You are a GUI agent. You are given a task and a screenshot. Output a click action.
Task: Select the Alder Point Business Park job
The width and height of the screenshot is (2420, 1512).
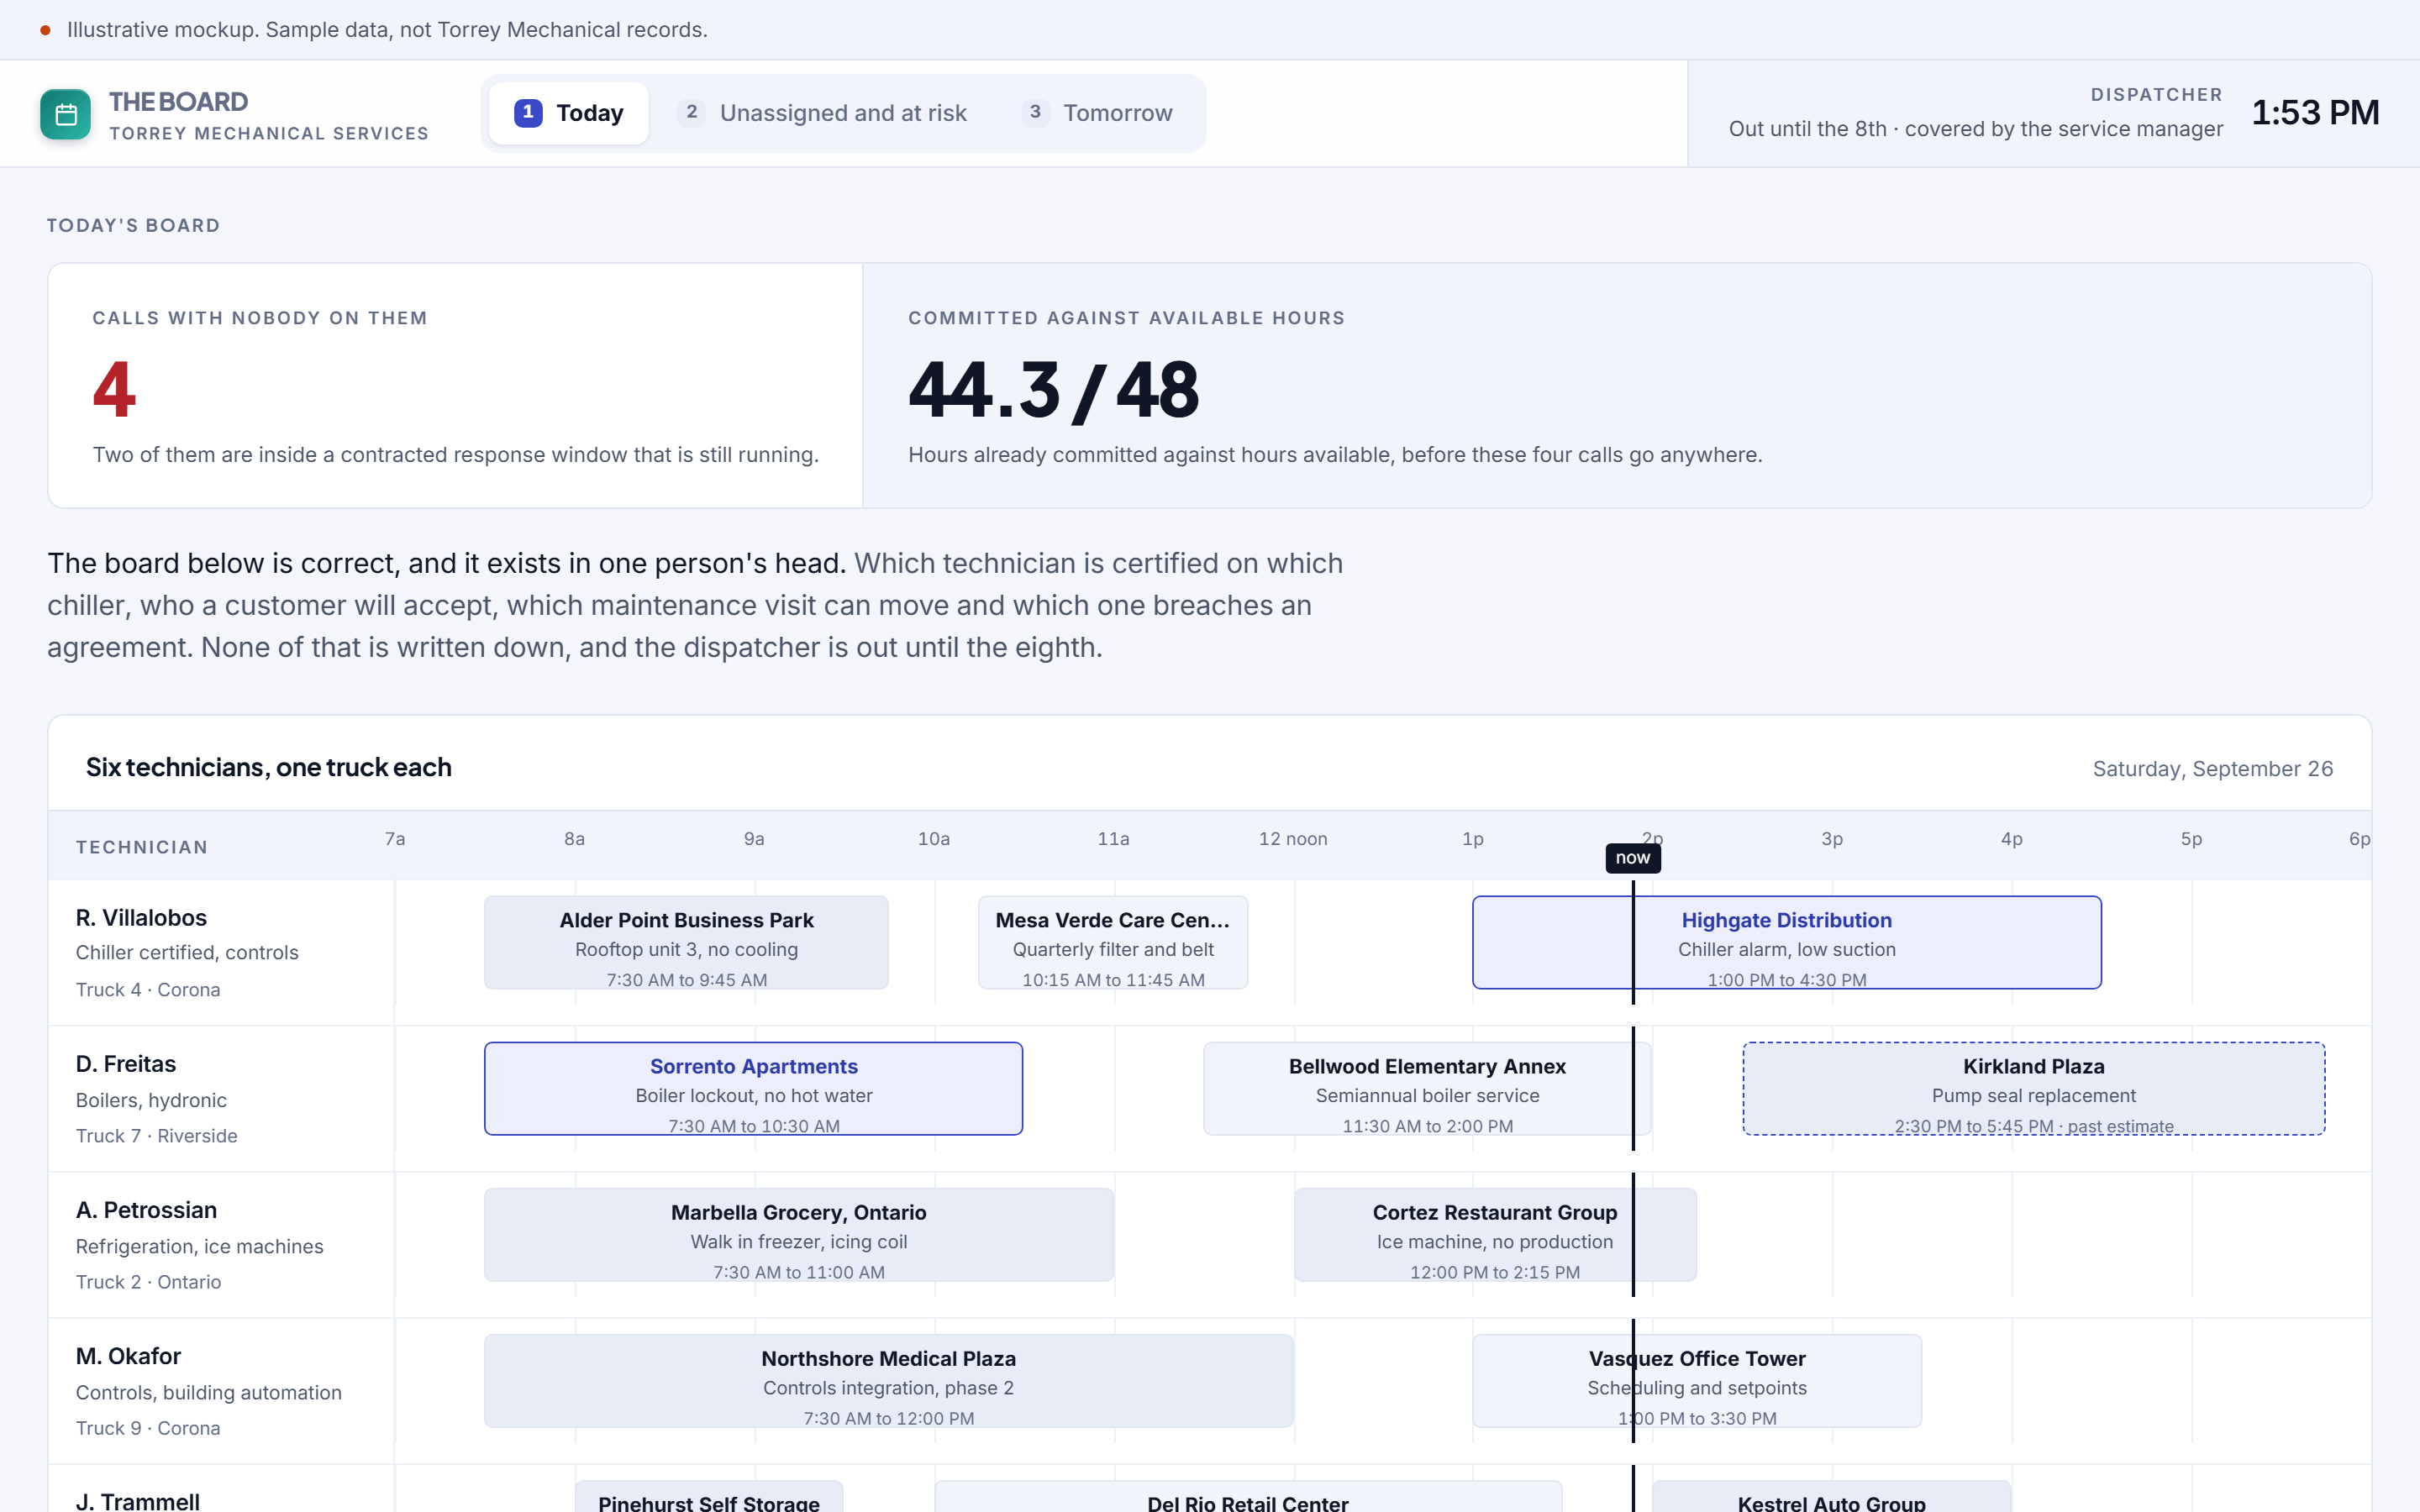(686, 942)
